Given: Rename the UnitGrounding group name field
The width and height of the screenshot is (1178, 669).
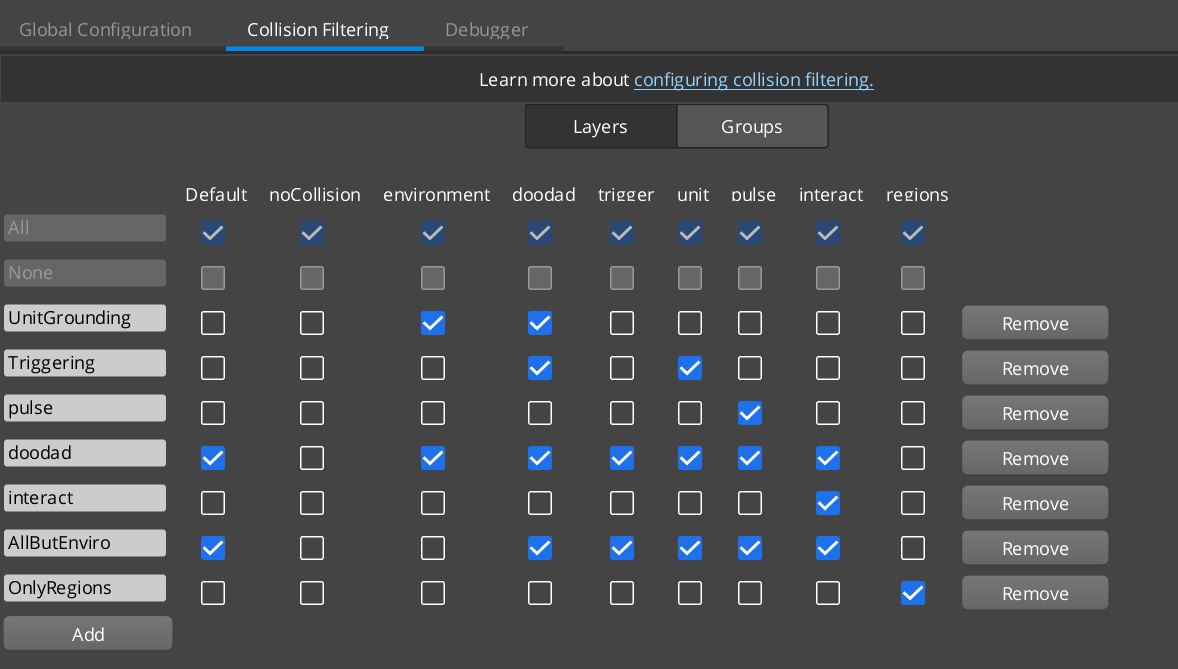Looking at the screenshot, I should pyautogui.click(x=85, y=317).
